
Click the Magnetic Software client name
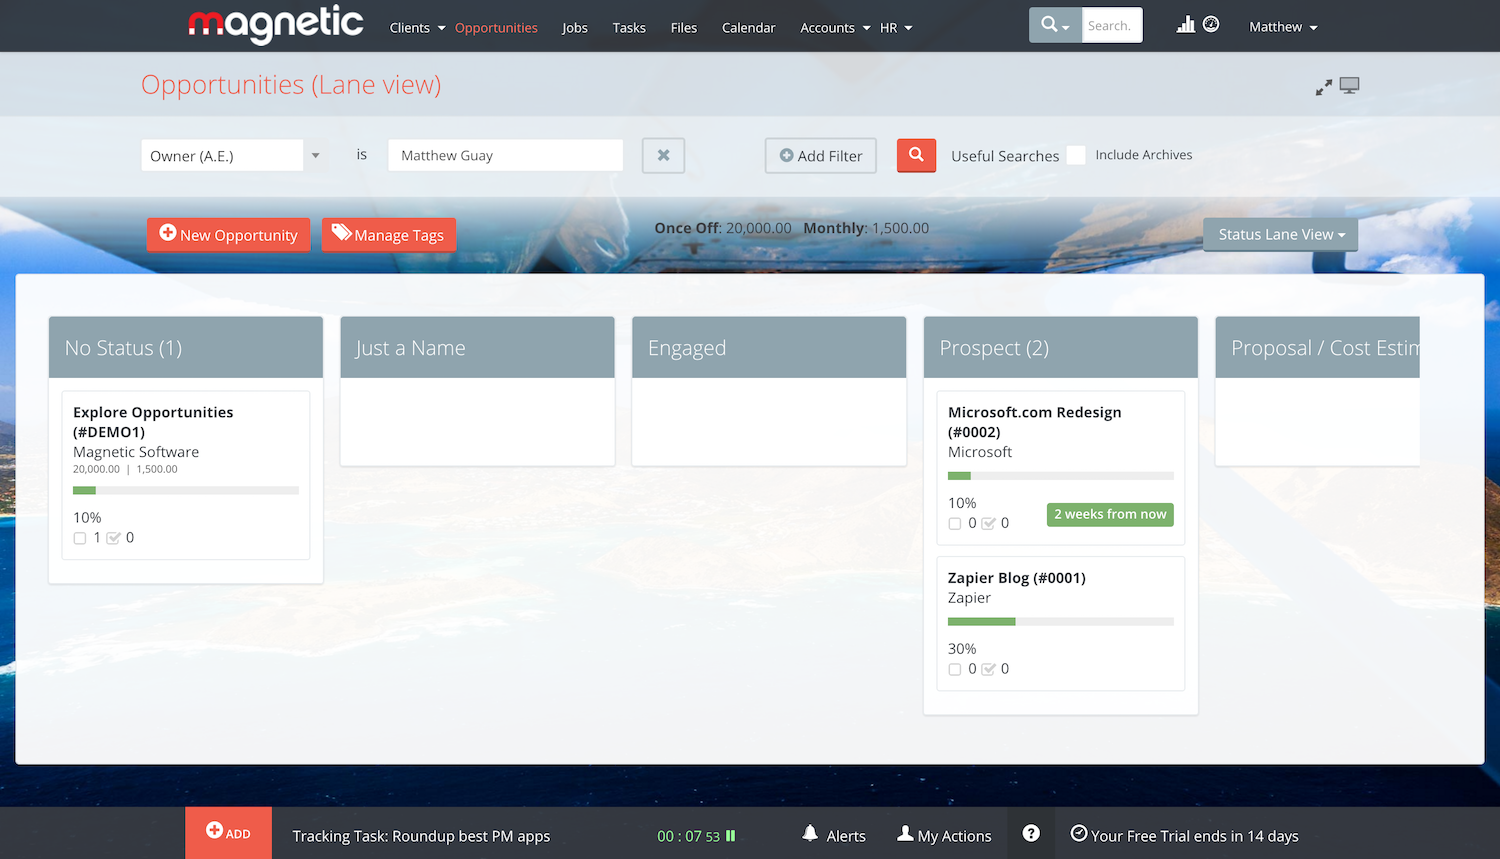click(x=136, y=452)
